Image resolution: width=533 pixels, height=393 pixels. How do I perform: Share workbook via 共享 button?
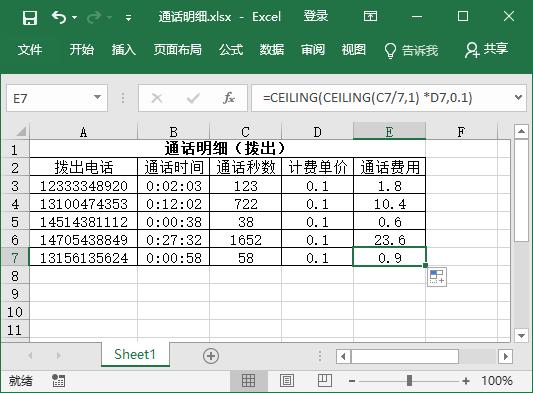click(486, 50)
